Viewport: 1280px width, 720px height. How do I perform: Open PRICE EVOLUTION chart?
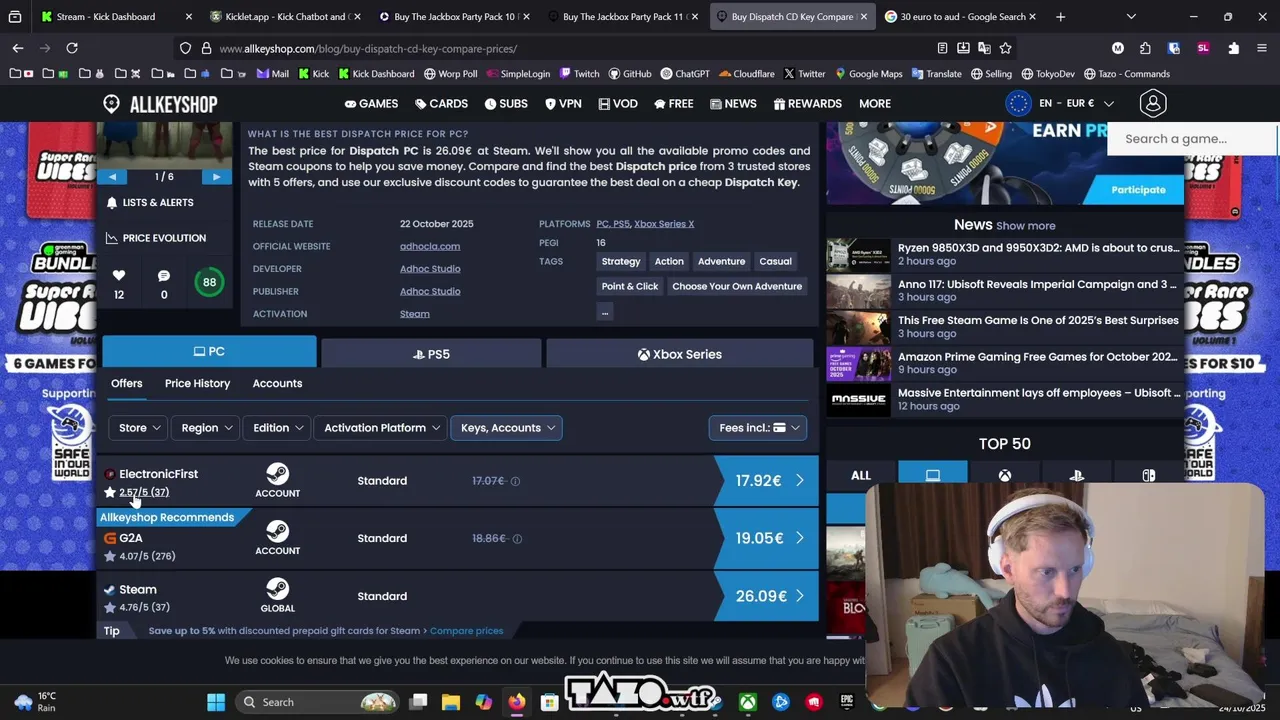pyautogui.click(x=156, y=238)
